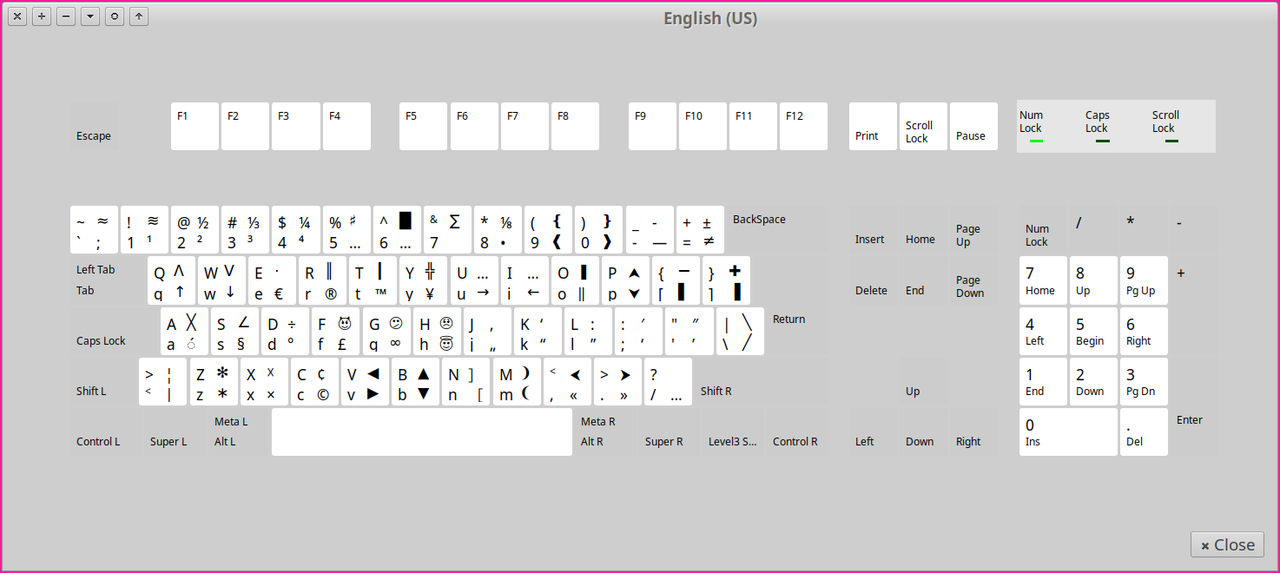Click the space bar
The image size is (1280, 573).
click(x=422, y=432)
